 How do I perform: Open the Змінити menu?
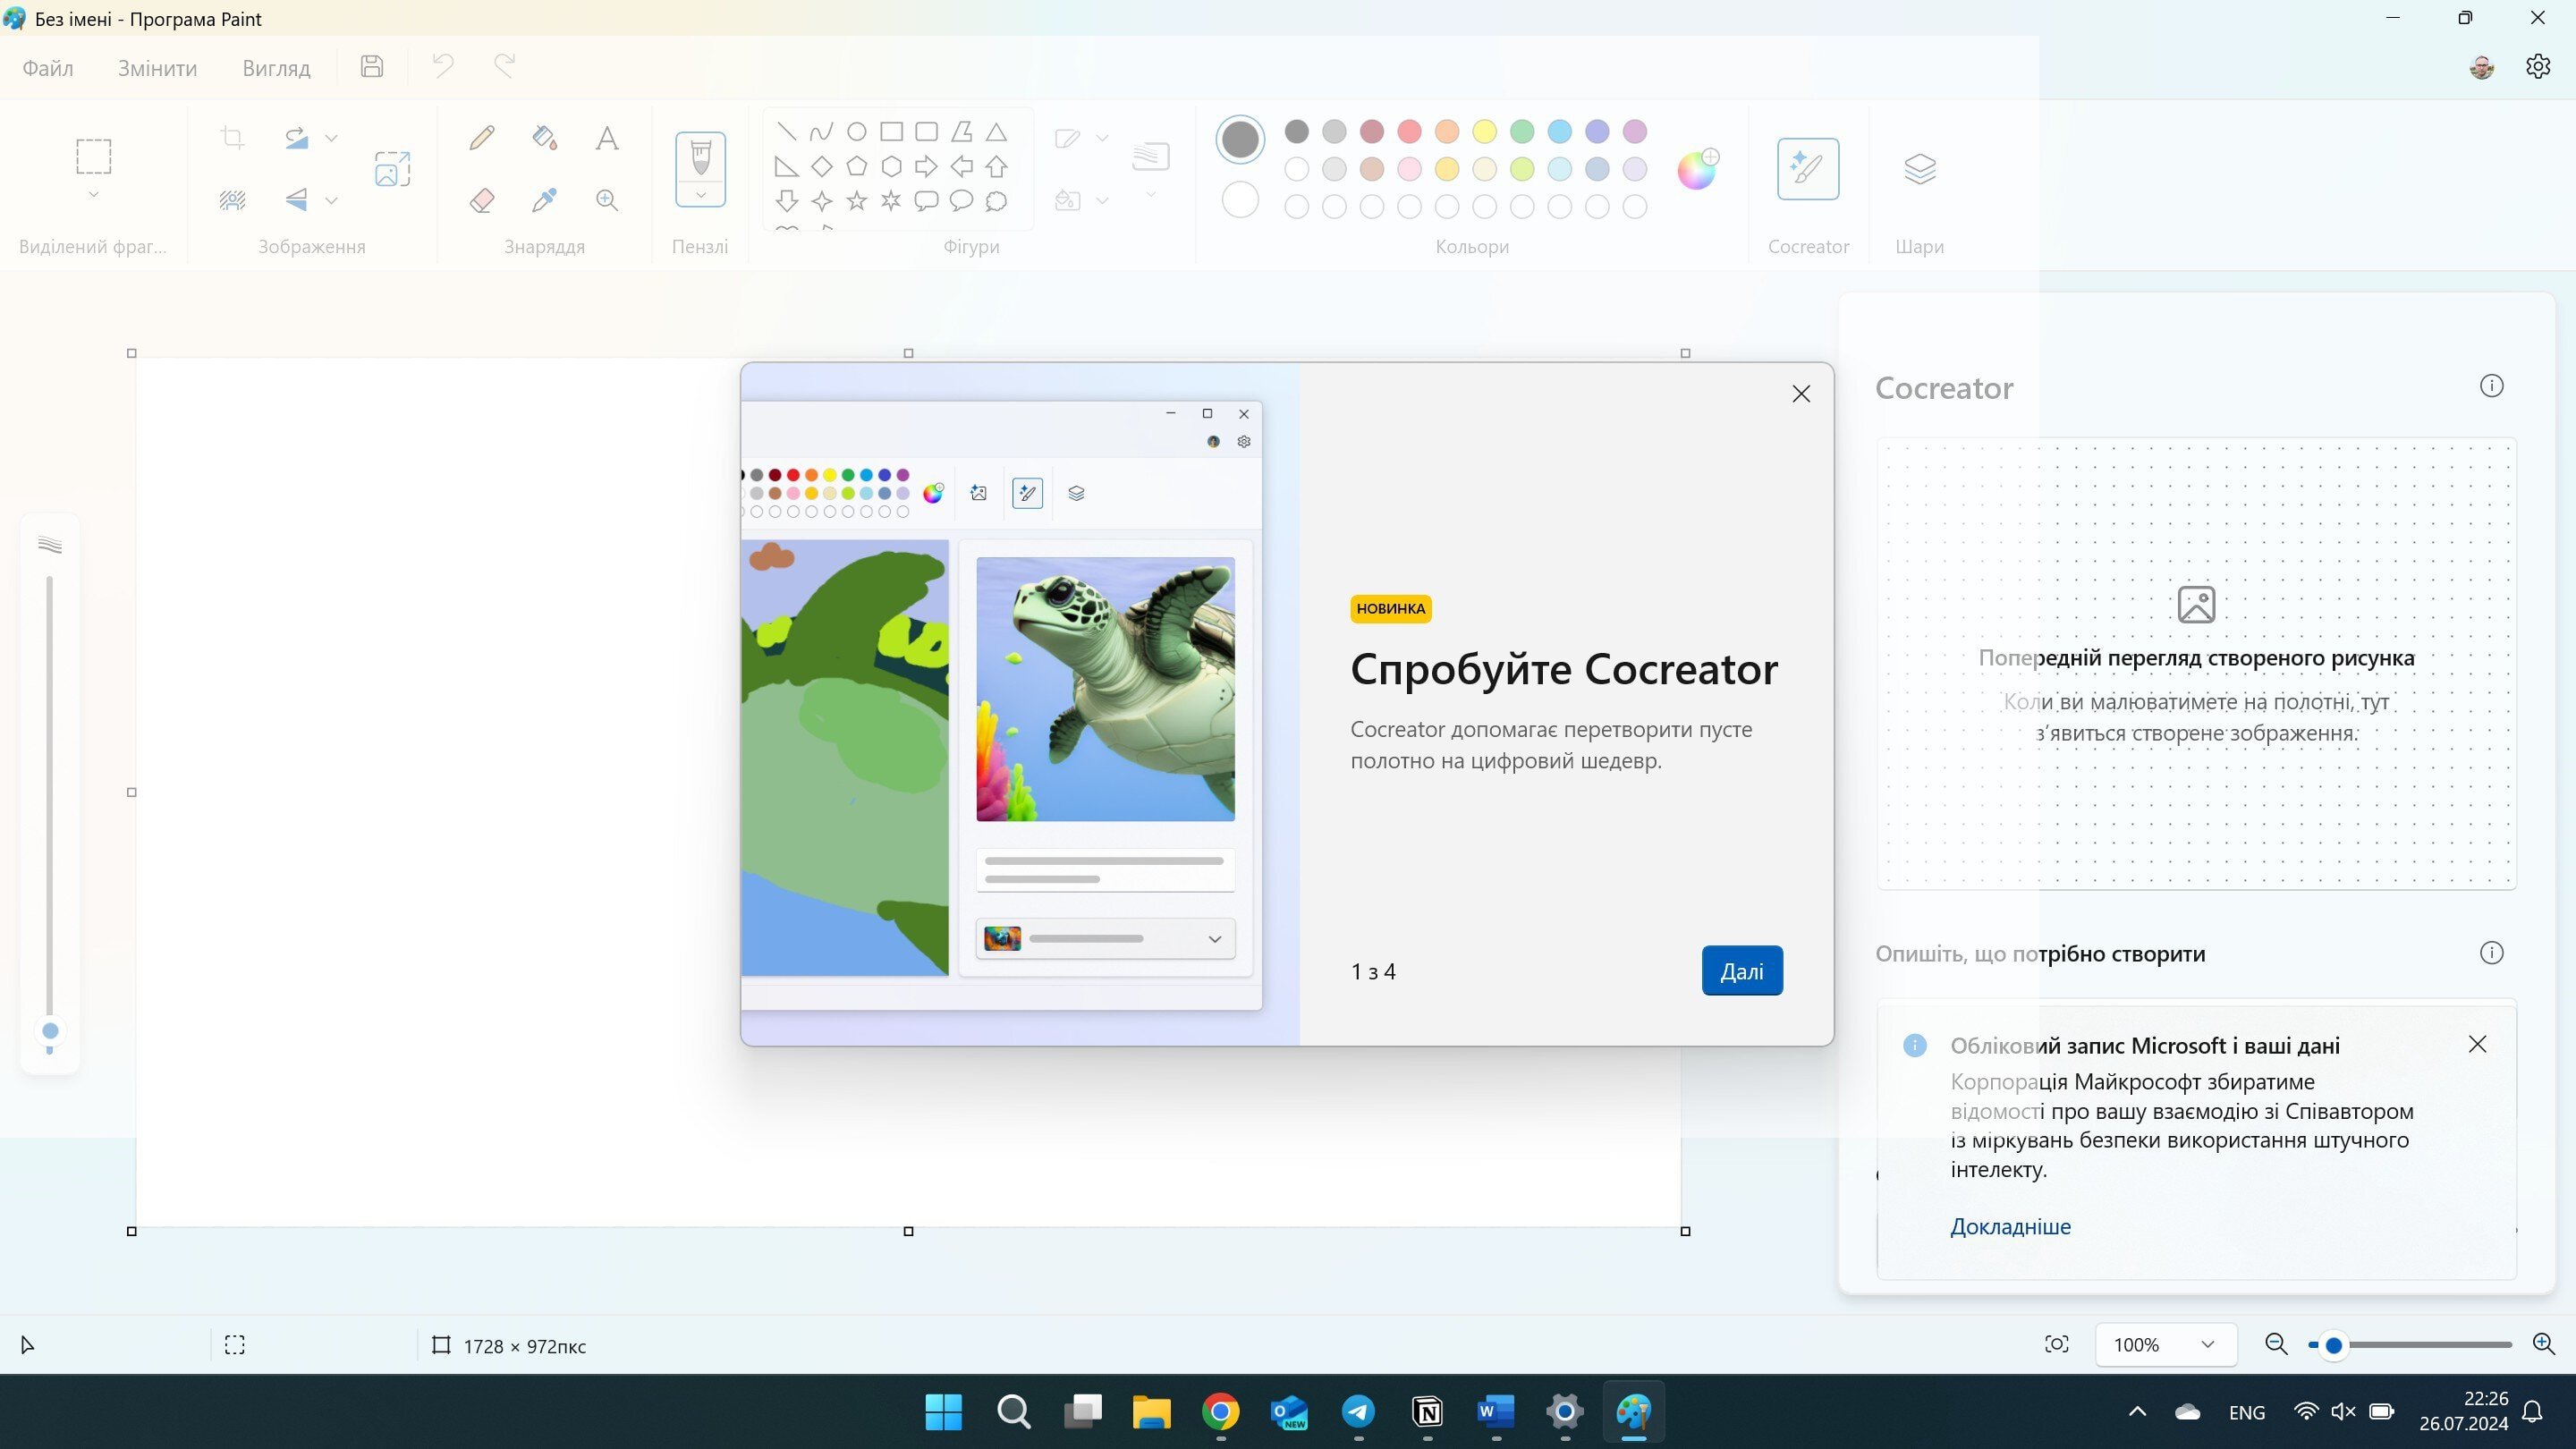point(157,68)
